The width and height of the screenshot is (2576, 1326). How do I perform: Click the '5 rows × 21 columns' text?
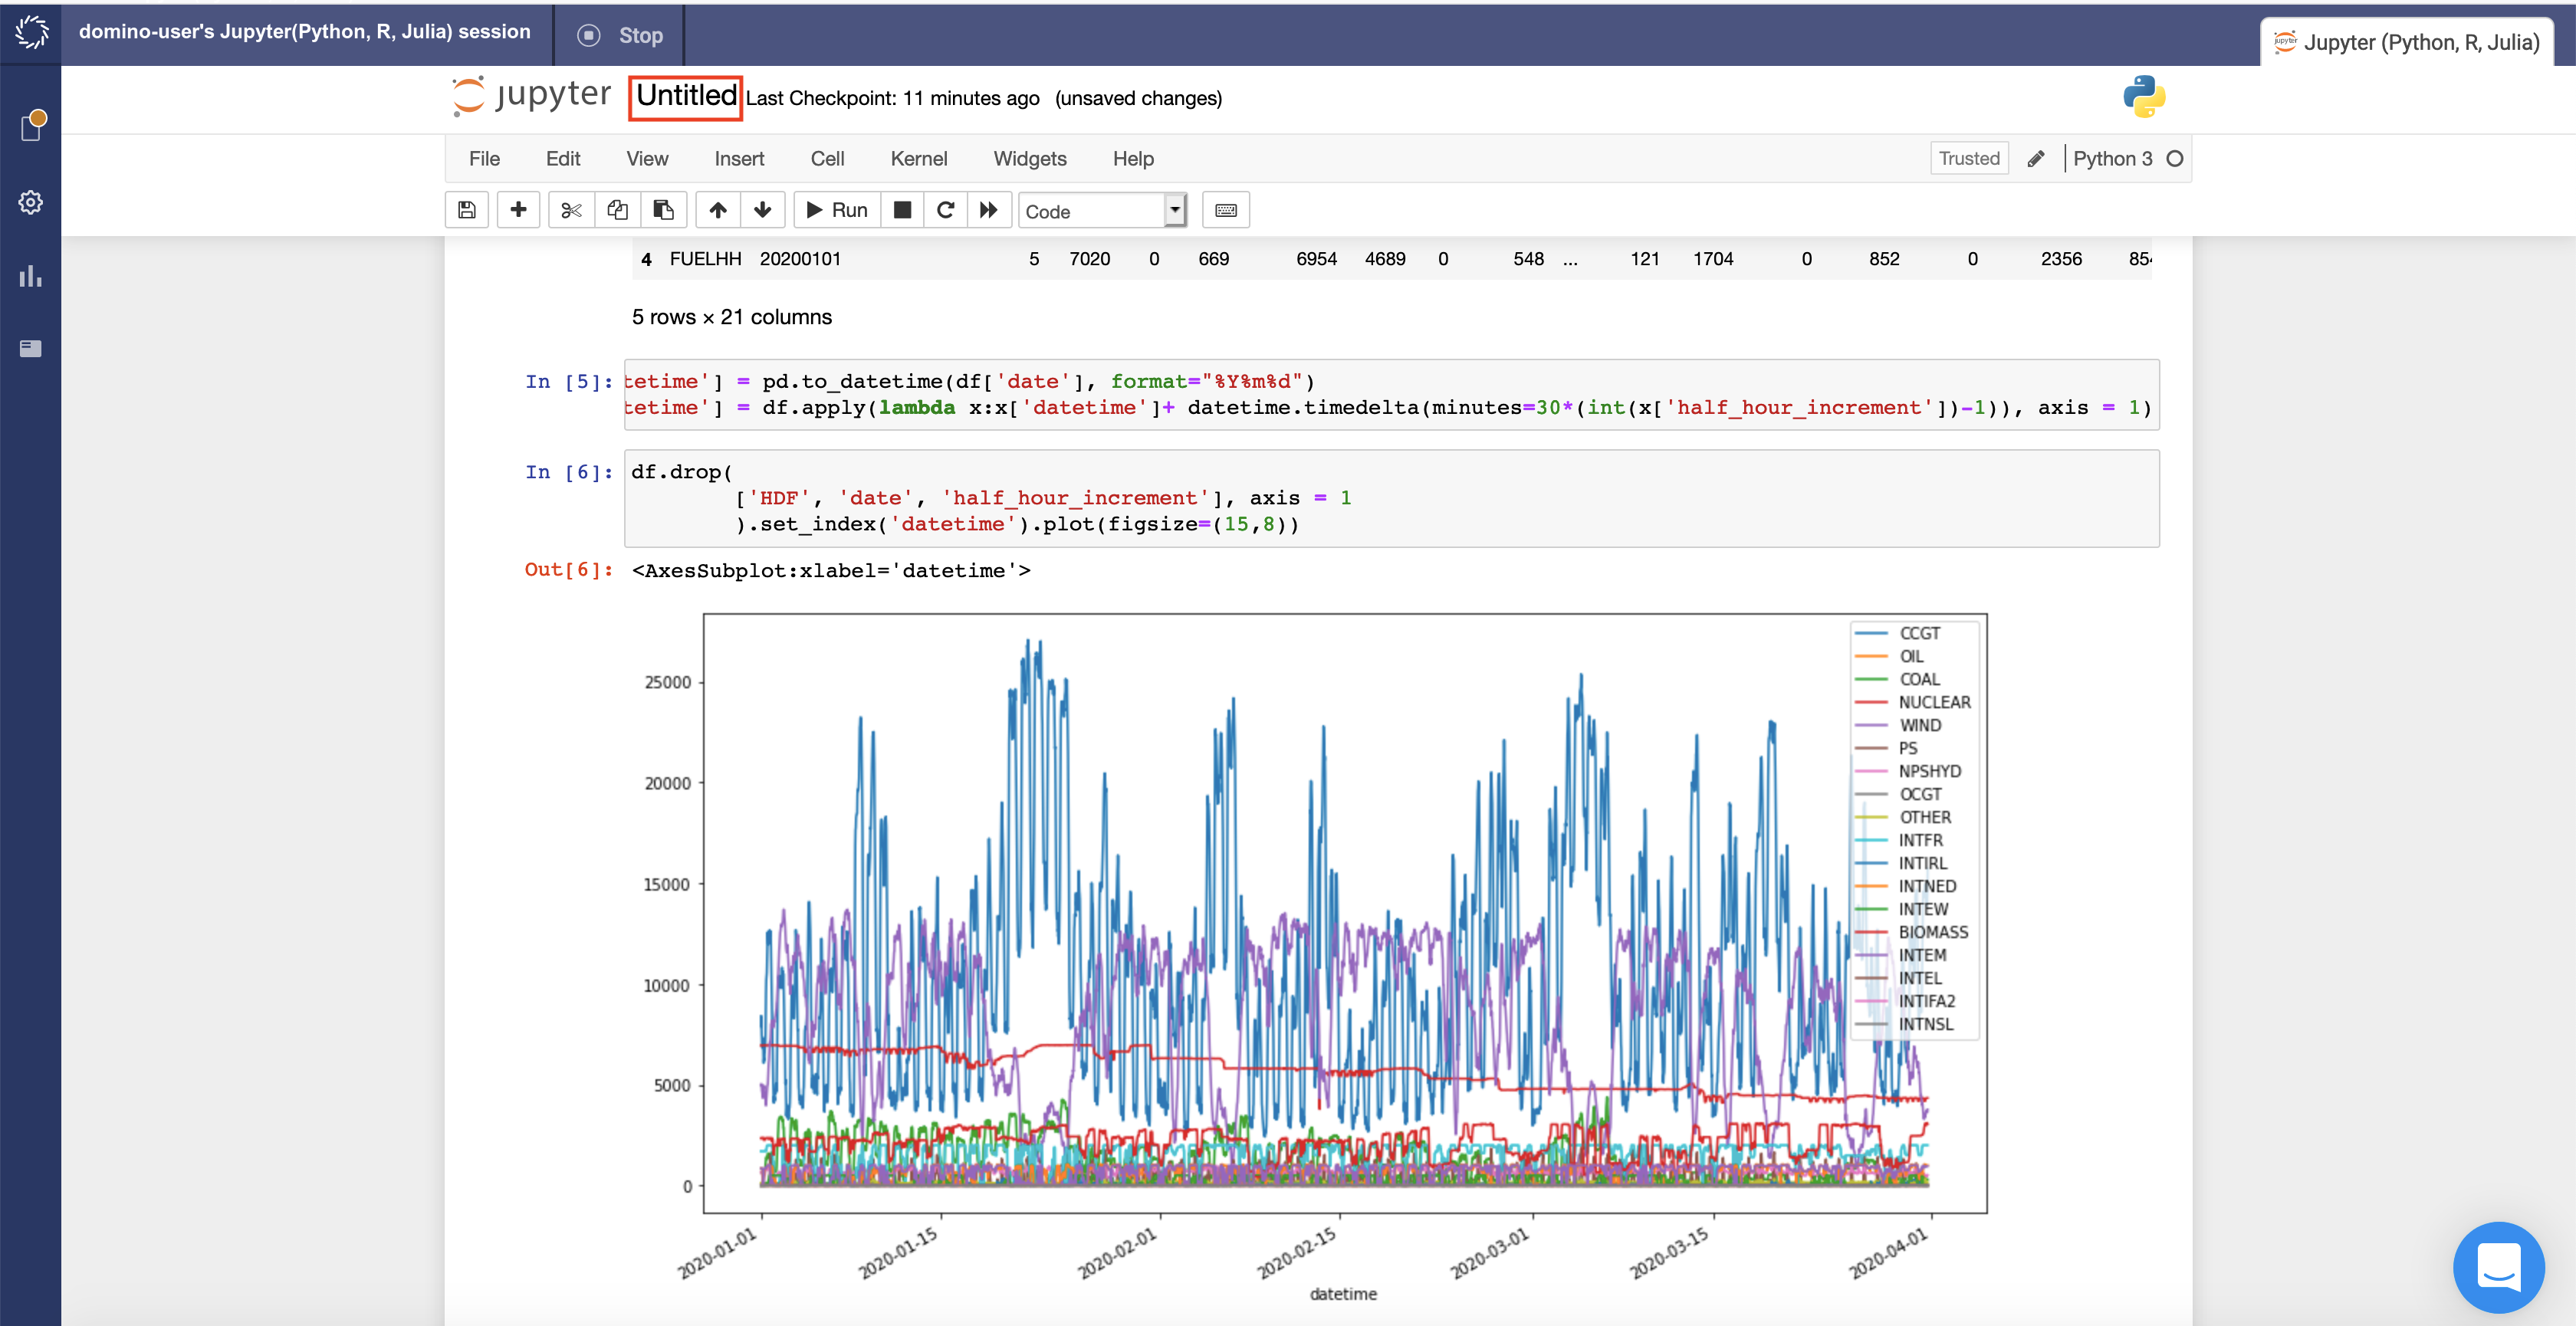(x=731, y=317)
